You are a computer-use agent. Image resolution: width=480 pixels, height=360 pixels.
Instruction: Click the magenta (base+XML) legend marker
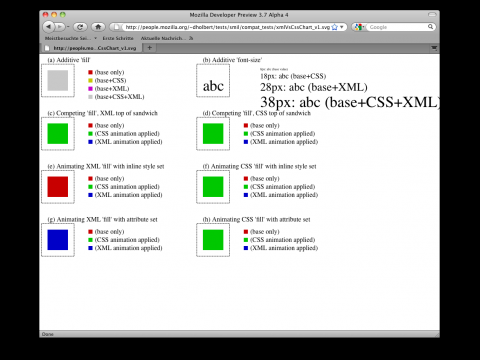(90, 89)
